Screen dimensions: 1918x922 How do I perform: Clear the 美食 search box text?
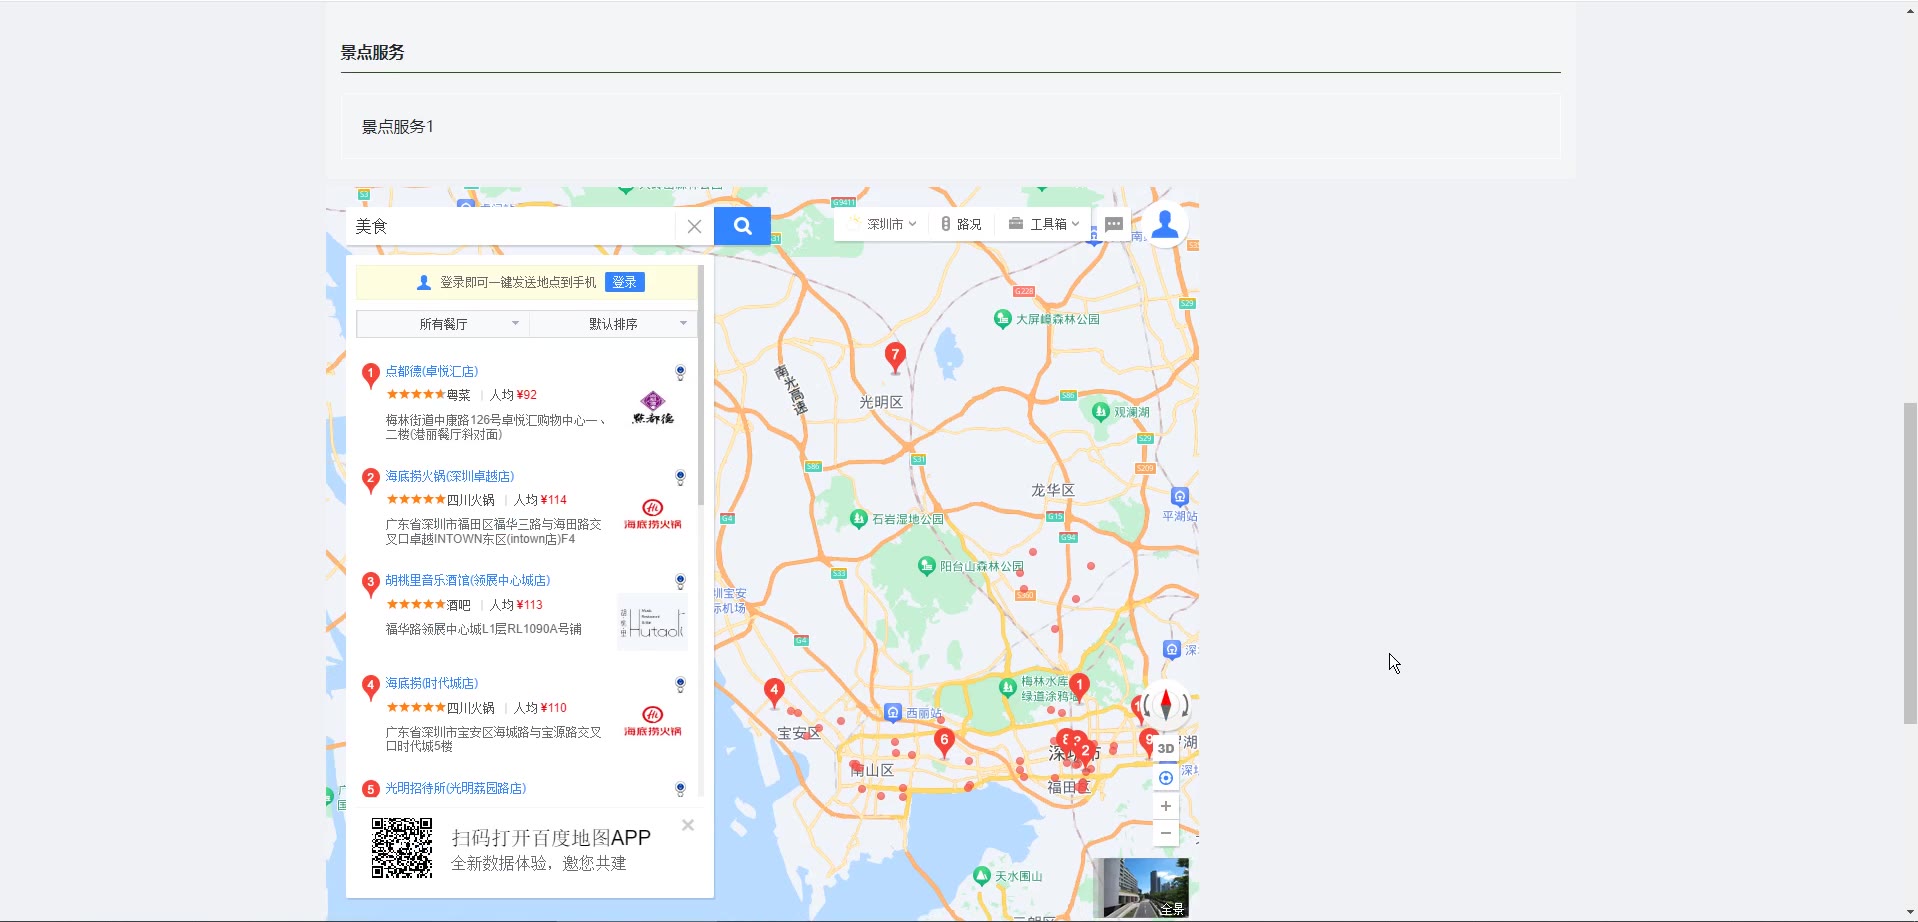[x=694, y=226]
